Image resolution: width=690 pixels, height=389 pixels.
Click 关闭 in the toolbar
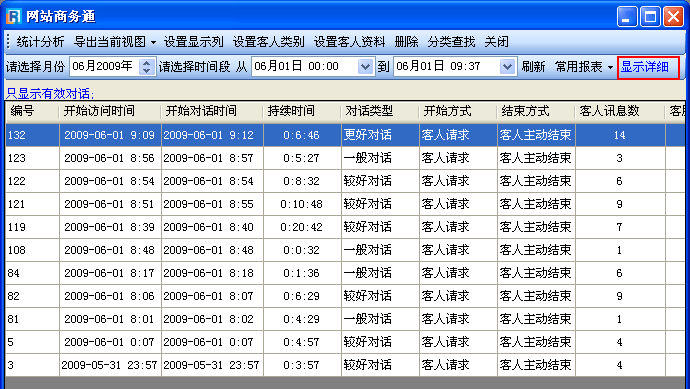click(x=496, y=42)
